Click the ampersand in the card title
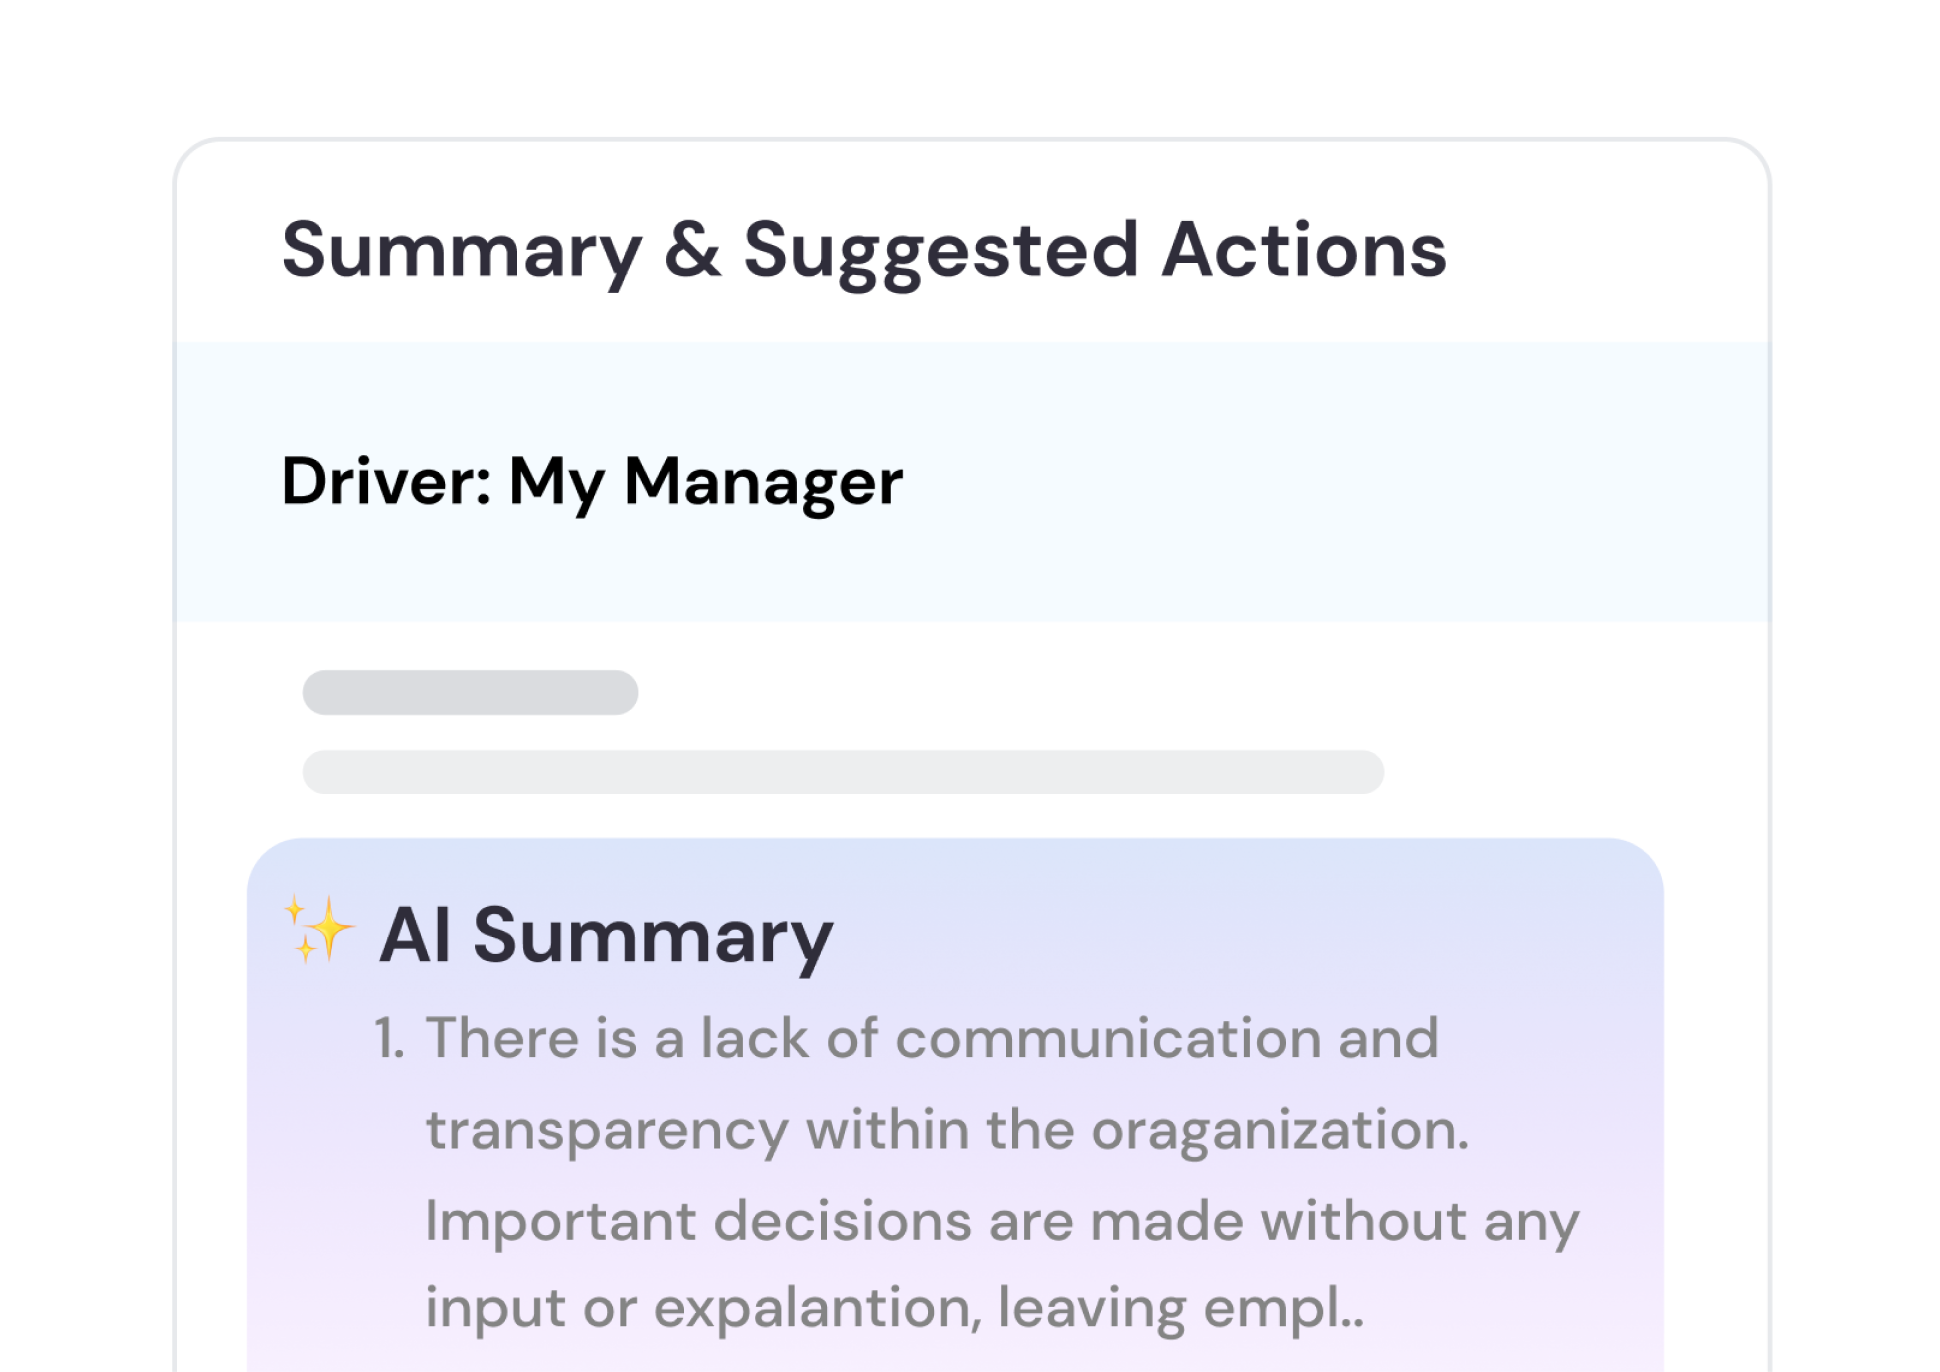The image size is (1940, 1372). pyautogui.click(x=691, y=249)
